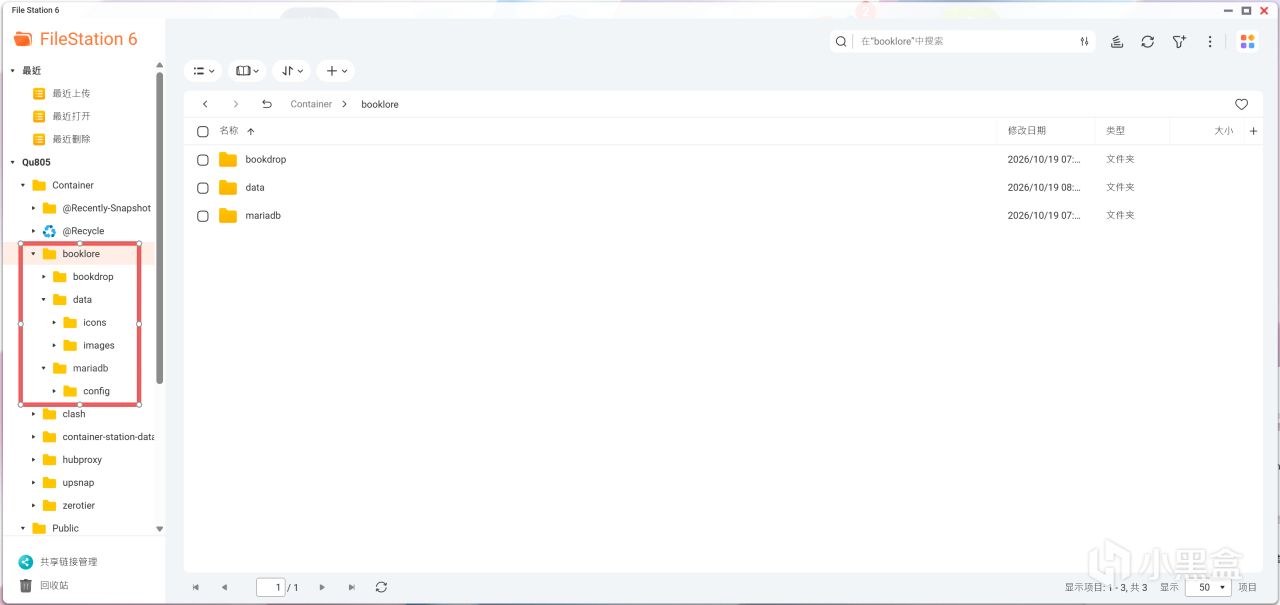1280x605 pixels.
Task: Collapse the 最近 section arrow
Action: [12, 71]
